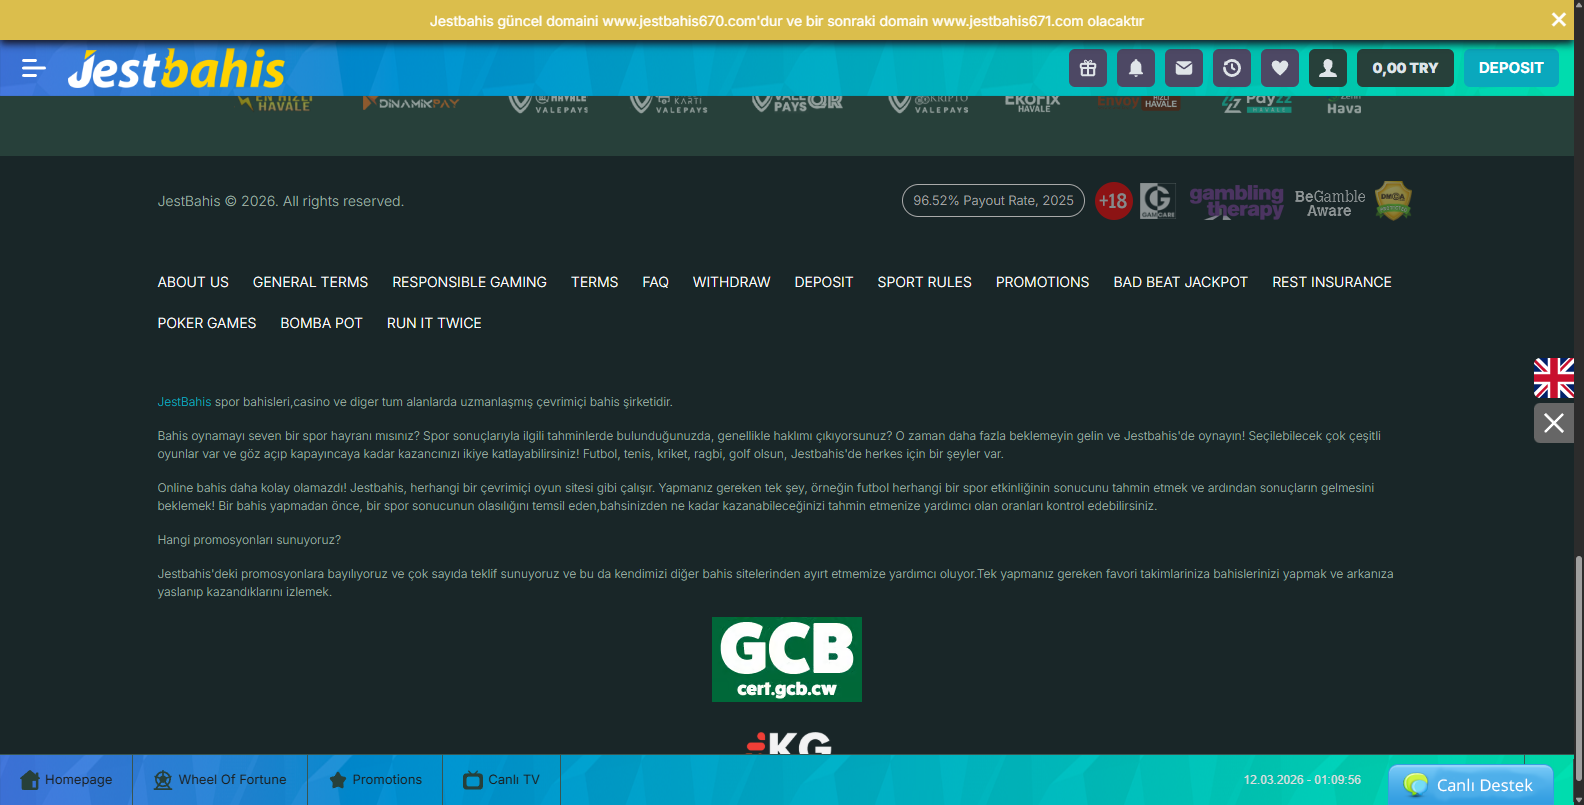
Task: Close the language widget with X
Action: (1554, 423)
